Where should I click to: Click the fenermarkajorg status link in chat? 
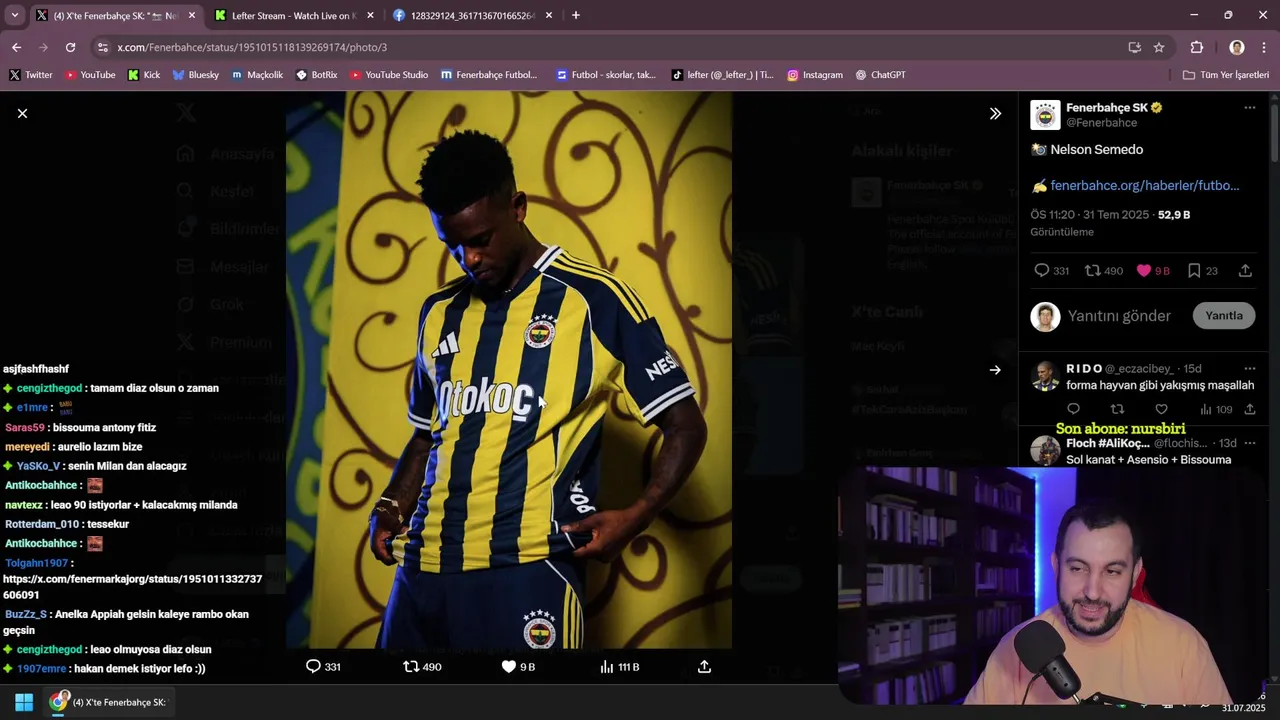(133, 587)
